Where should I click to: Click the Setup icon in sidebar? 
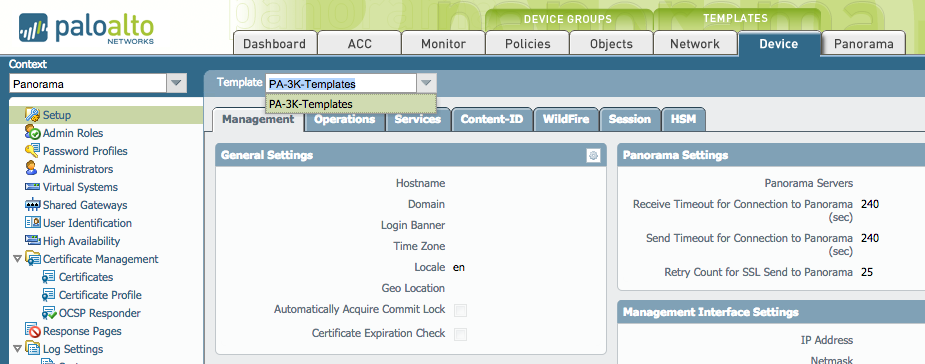click(32, 115)
